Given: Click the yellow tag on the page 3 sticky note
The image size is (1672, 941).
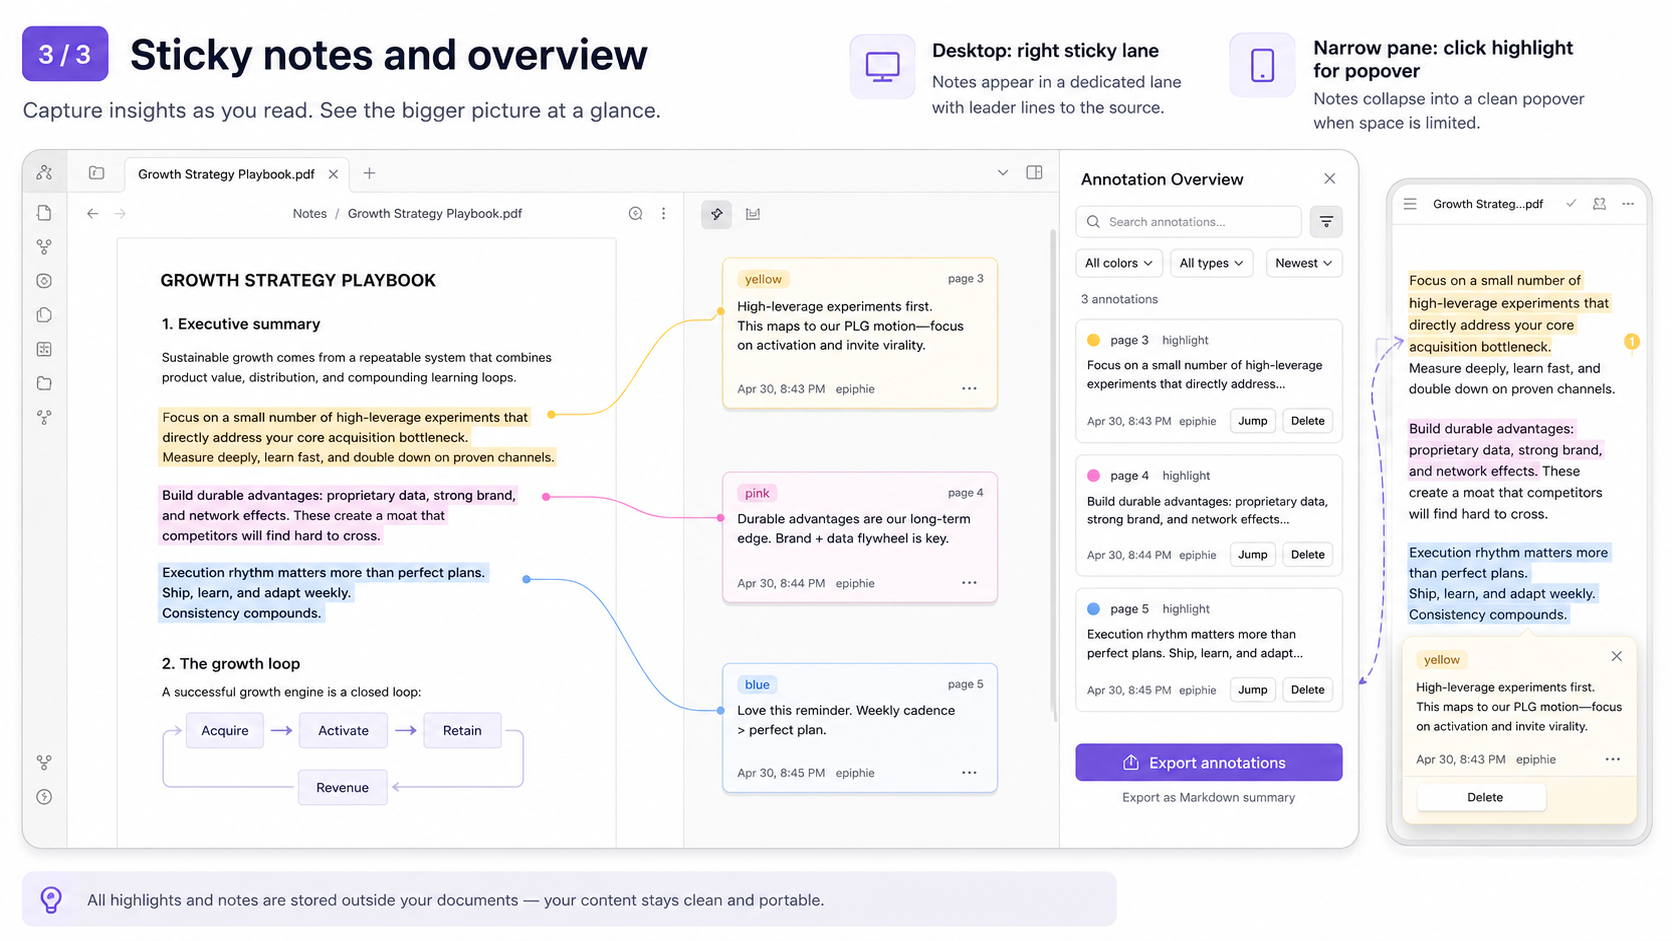Looking at the screenshot, I should pos(763,279).
